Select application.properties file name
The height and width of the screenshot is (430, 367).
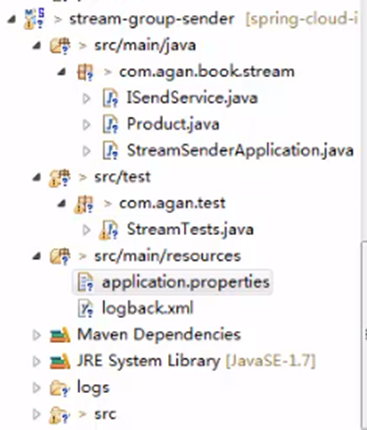(186, 283)
